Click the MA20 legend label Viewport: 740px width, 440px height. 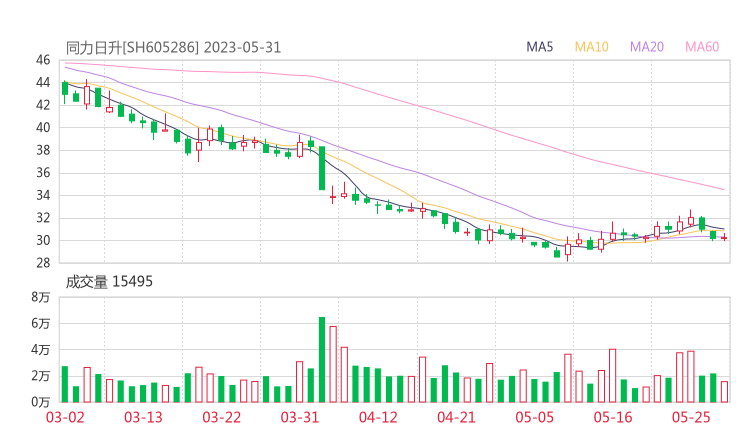(647, 47)
